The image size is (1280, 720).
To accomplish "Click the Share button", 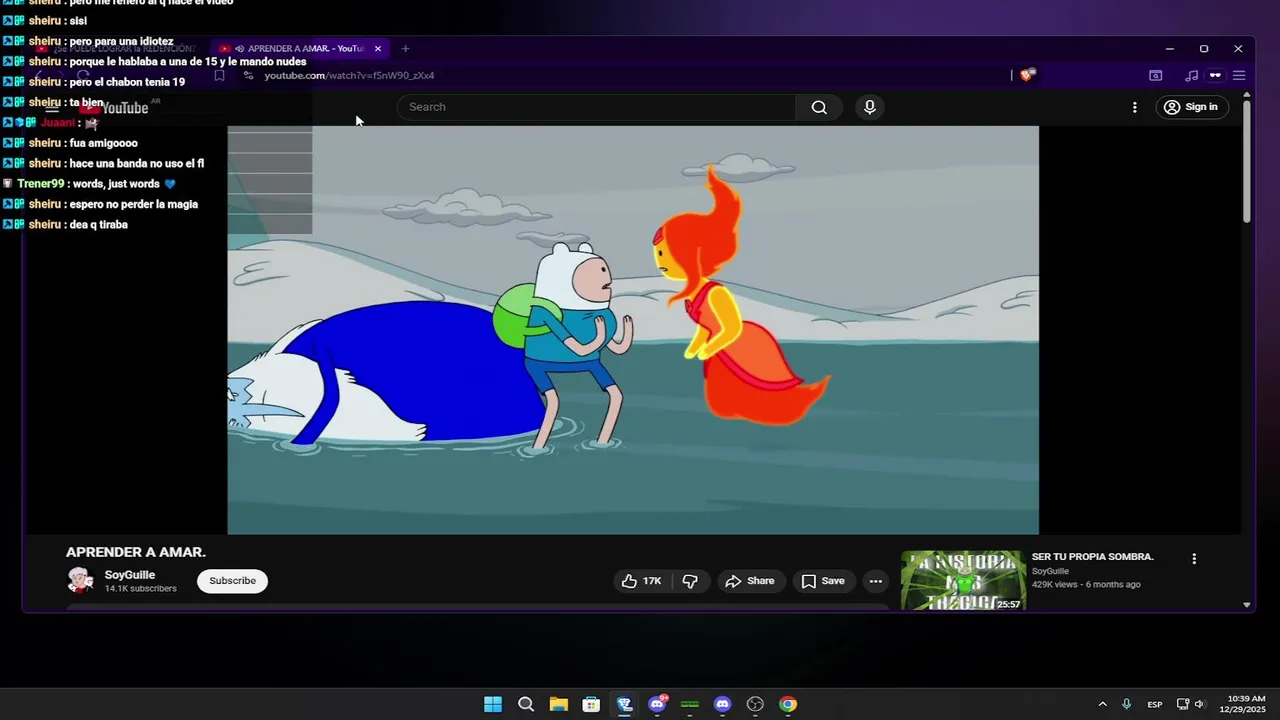I will 750,581.
